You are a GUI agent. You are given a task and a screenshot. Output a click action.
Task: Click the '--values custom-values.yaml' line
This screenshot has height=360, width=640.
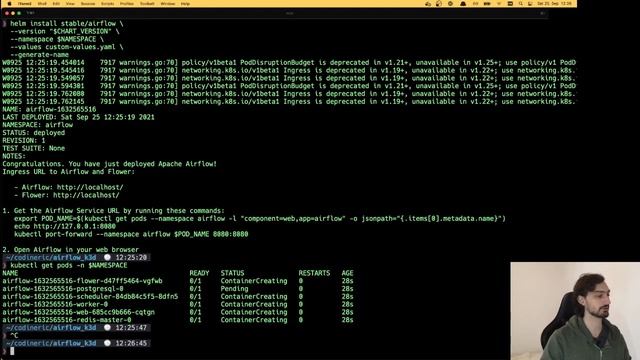click(67, 47)
